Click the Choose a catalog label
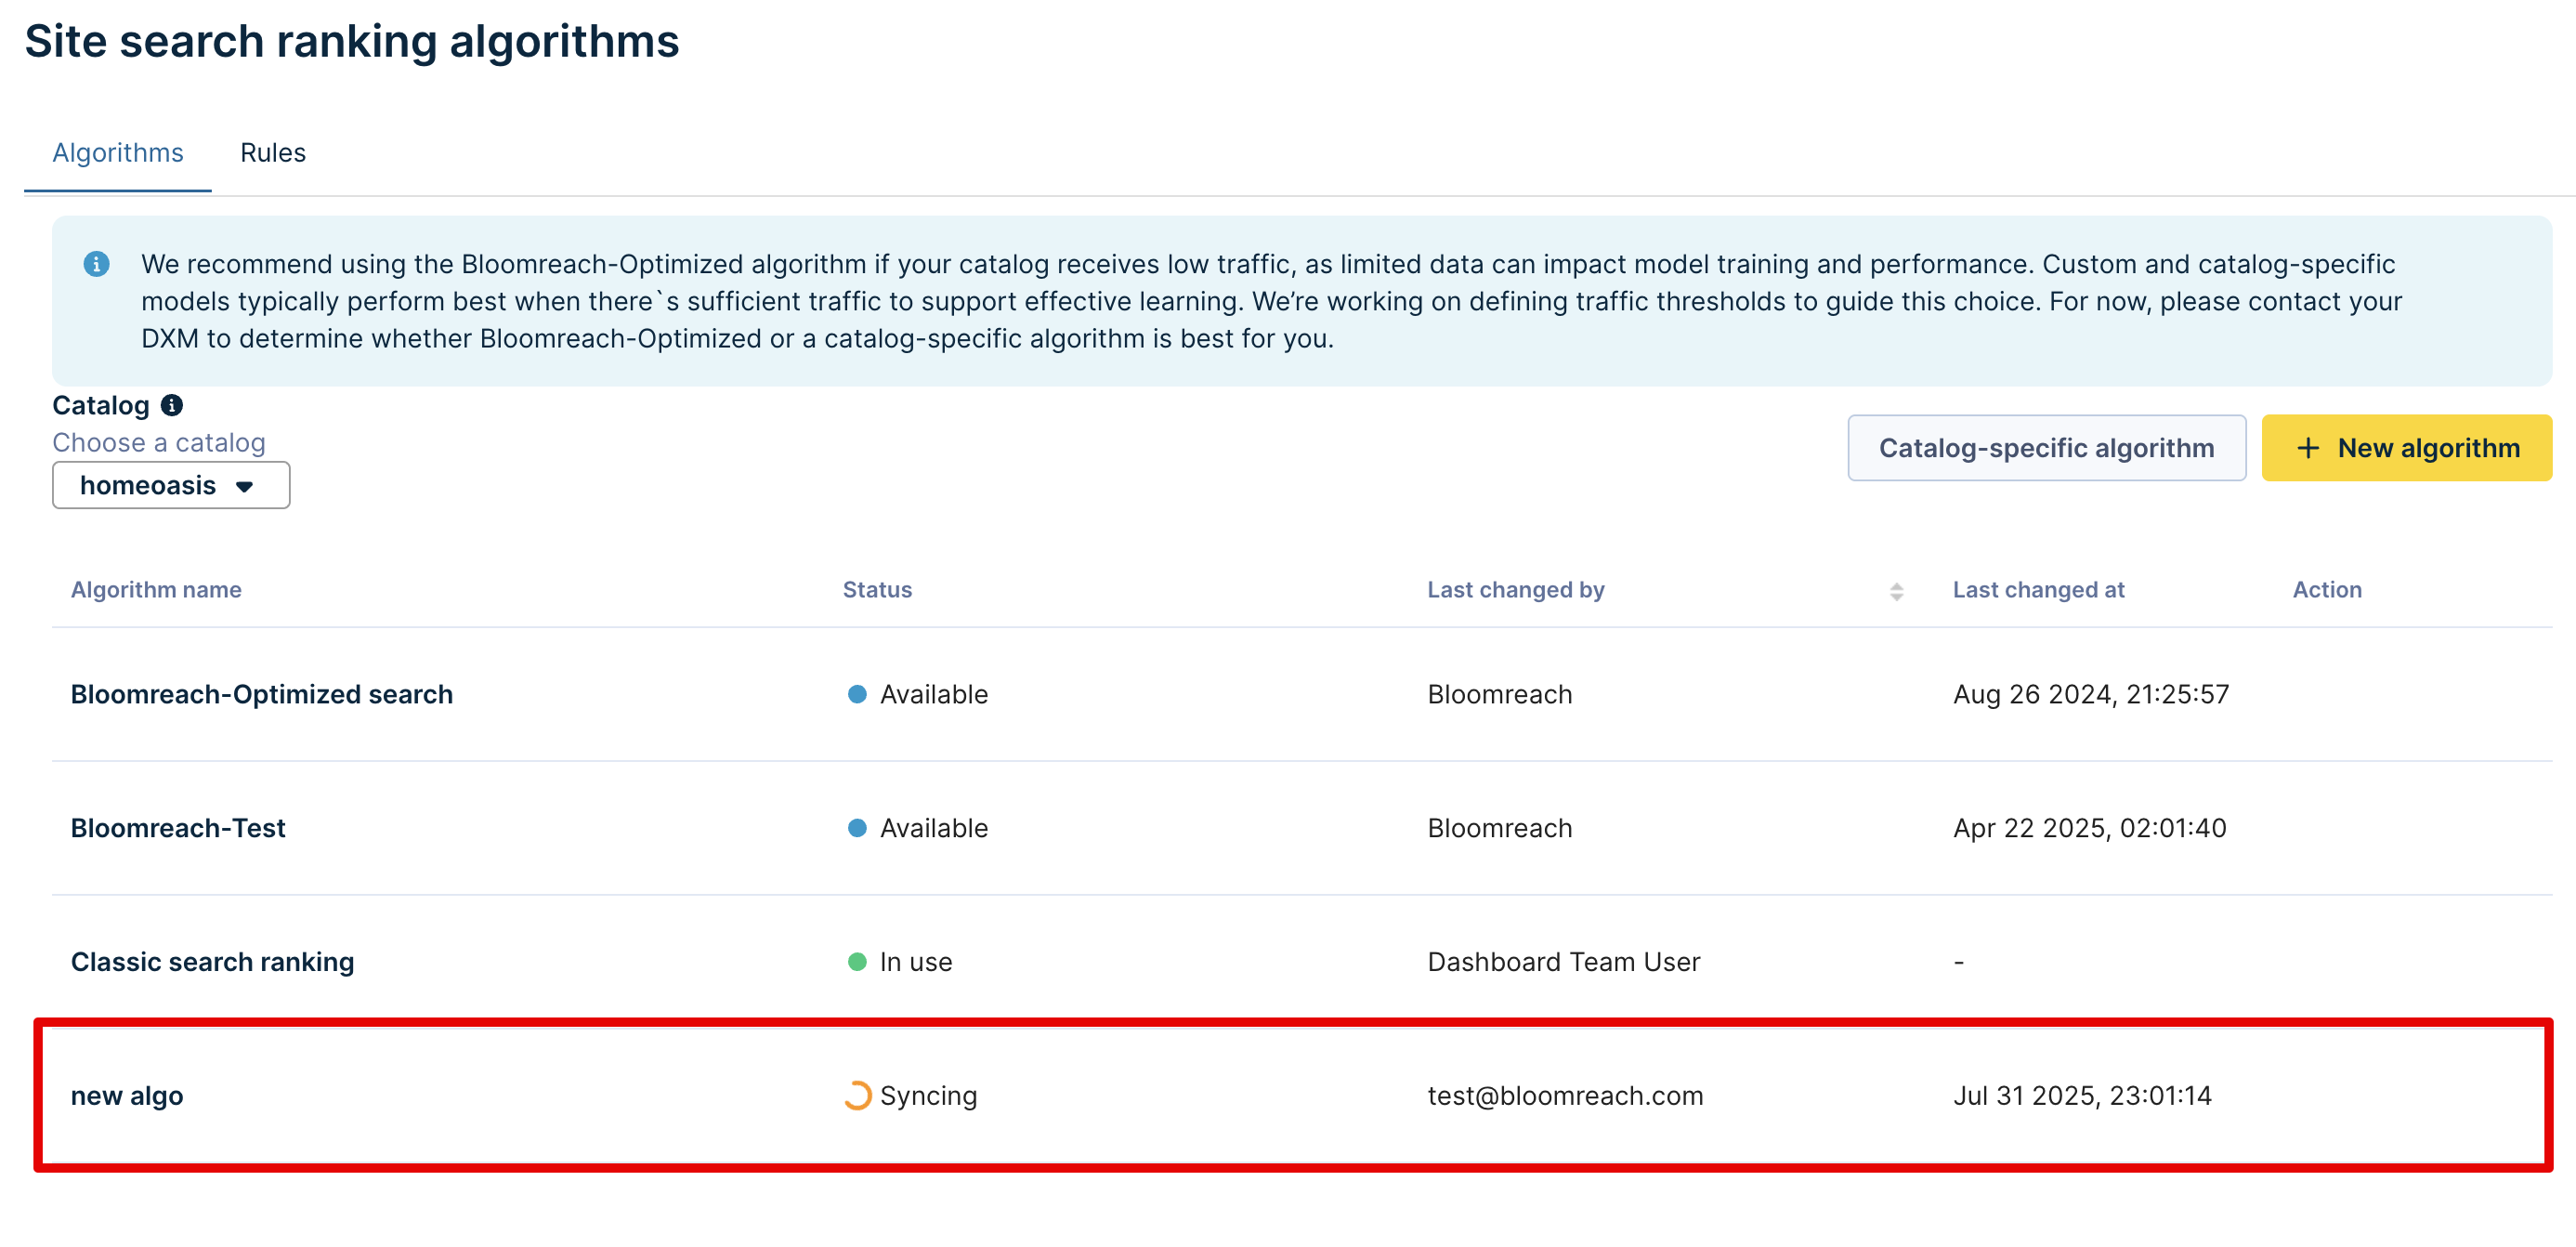2576x1247 pixels. tap(159, 443)
